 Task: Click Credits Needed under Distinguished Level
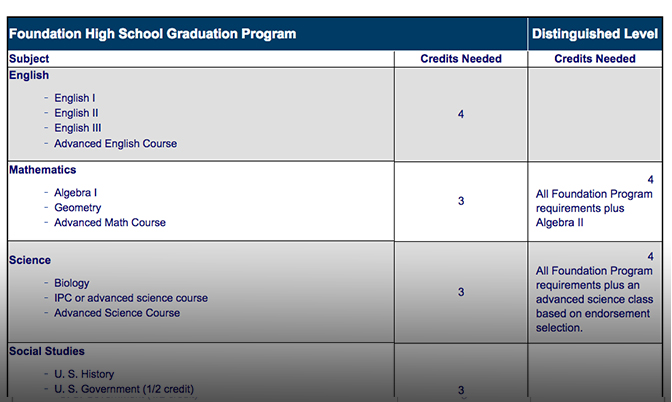click(x=595, y=59)
